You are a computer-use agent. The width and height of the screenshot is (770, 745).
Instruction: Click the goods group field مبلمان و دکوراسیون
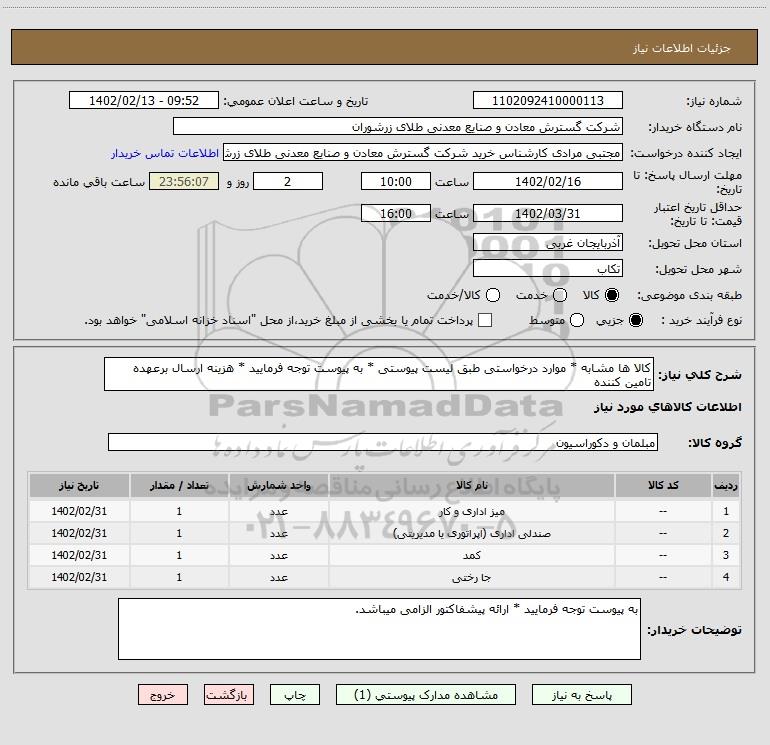[x=383, y=442]
